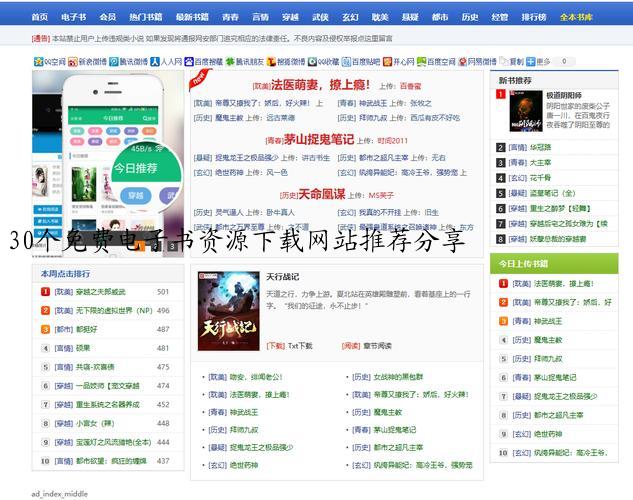Viewport: 633px width, 500px height.
Task: Click the 百度贴吧 share icon
Action: tap(346, 62)
